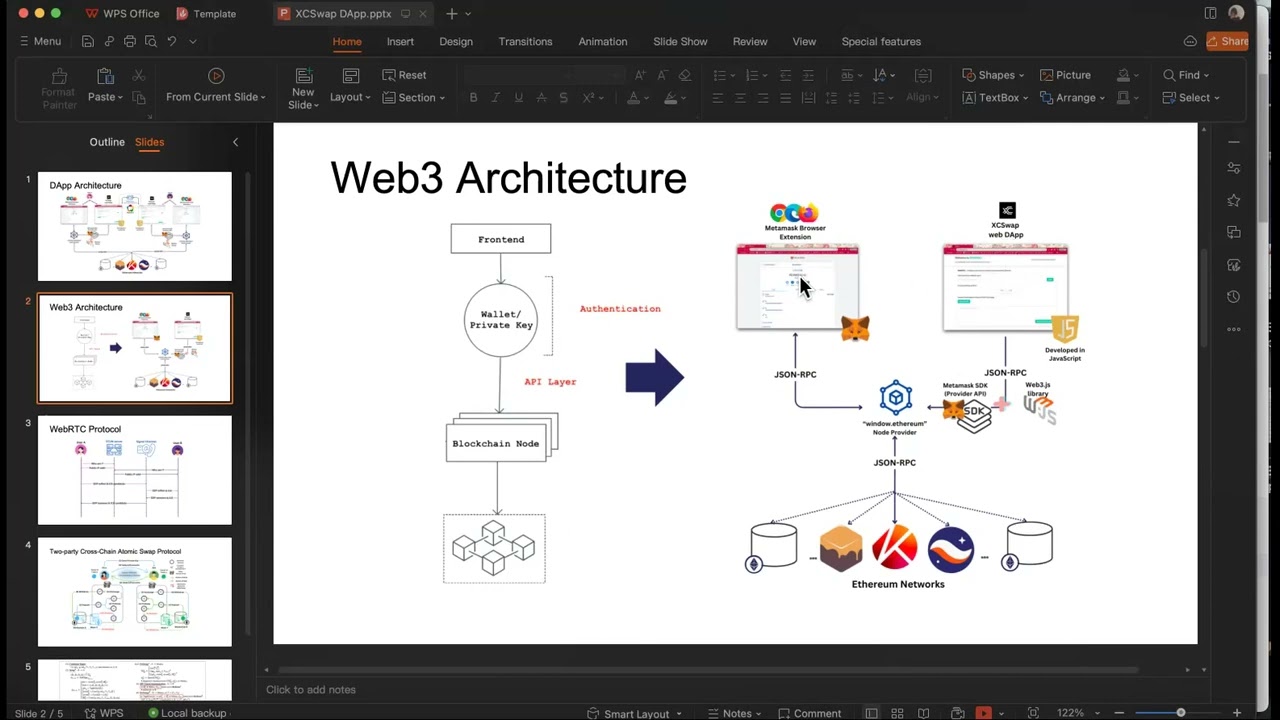Viewport: 1280px width, 720px height.
Task: Click the Undo arrow icon
Action: (x=172, y=41)
